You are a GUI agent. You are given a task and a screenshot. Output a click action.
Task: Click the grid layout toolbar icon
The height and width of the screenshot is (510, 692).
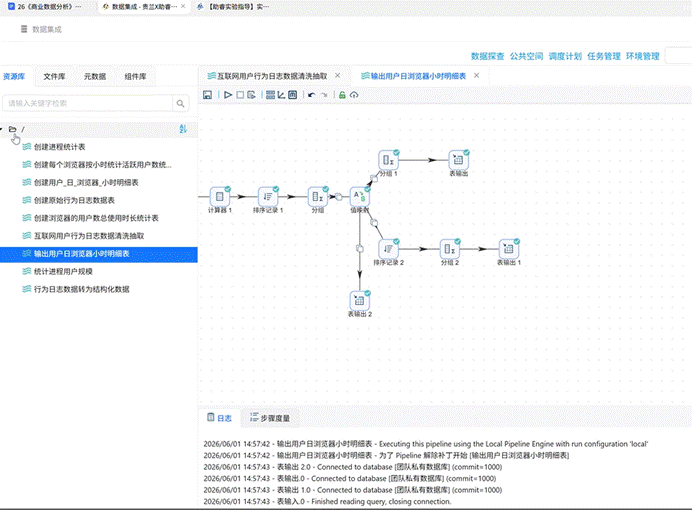271,95
